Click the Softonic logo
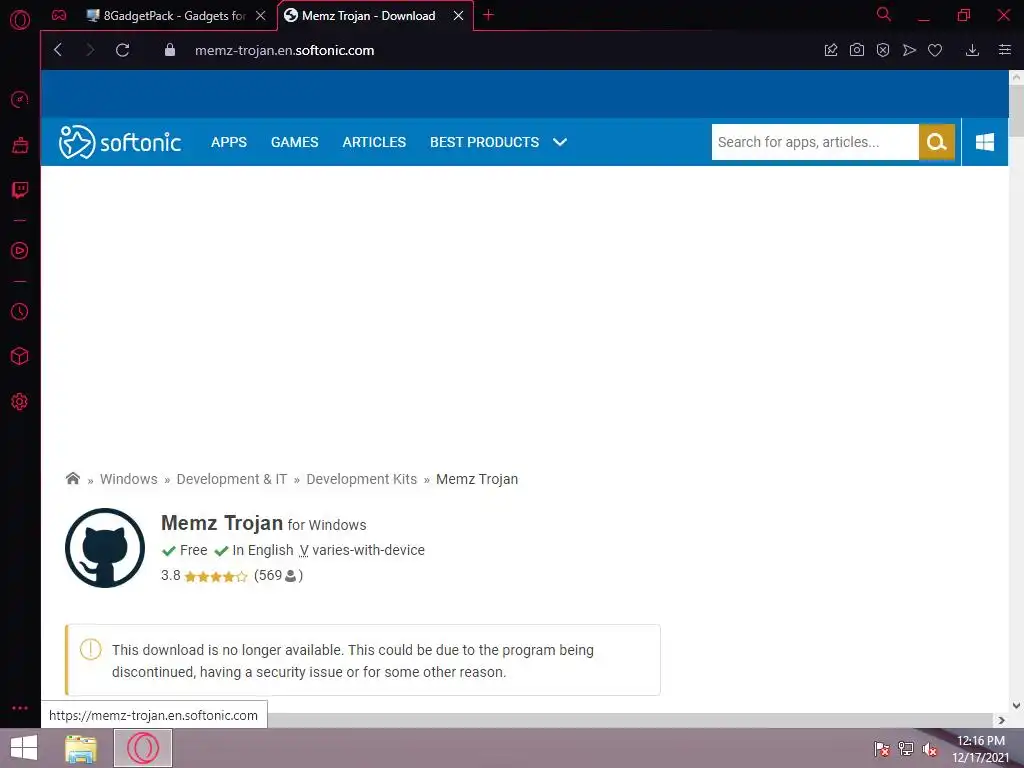 [120, 142]
